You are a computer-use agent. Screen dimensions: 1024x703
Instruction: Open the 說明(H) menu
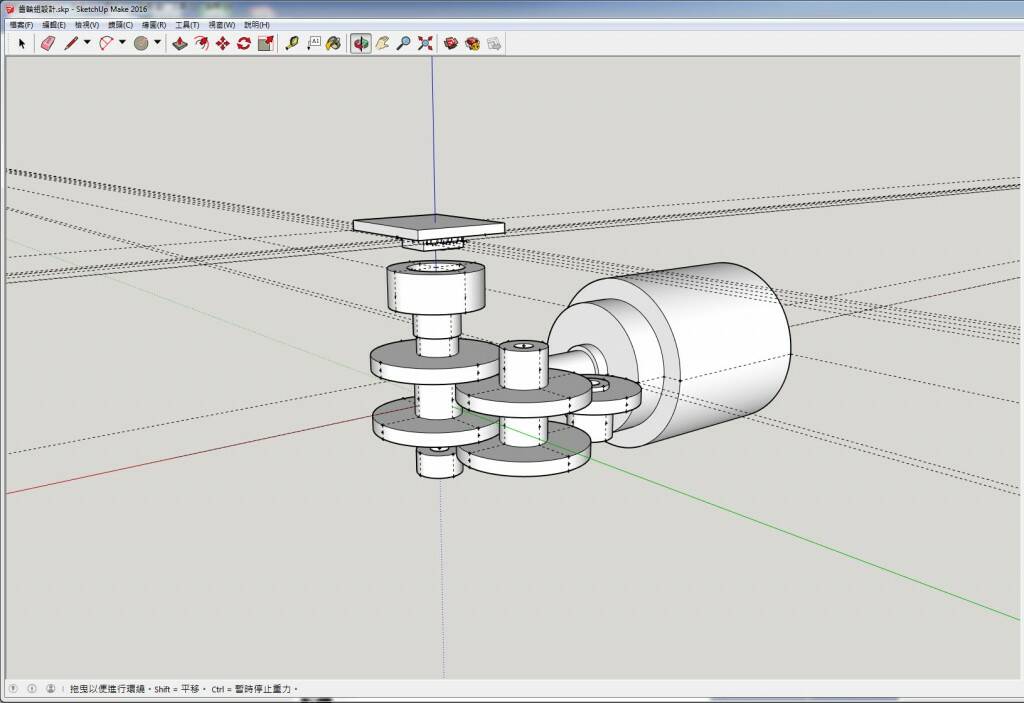(x=257, y=25)
